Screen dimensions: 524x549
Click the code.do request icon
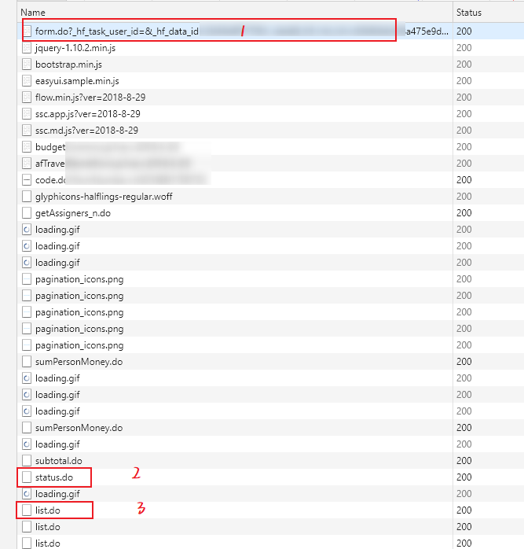[x=27, y=180]
